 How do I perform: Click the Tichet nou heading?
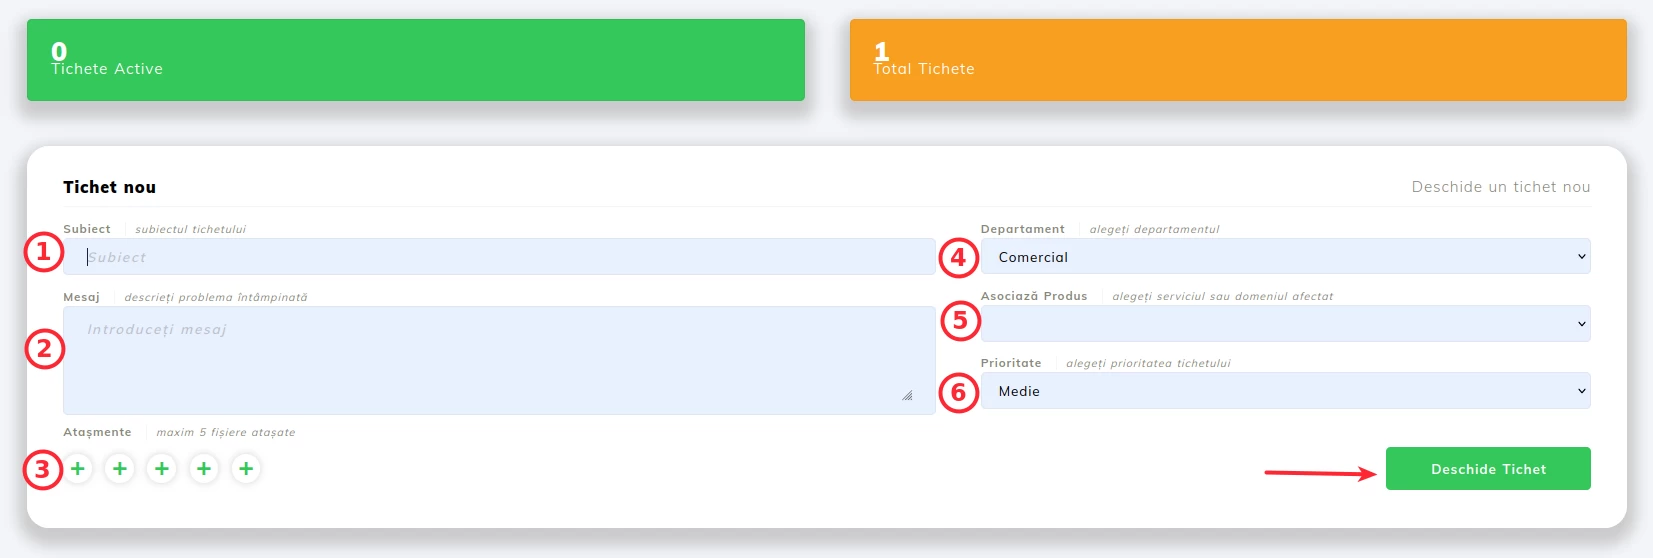click(x=109, y=187)
